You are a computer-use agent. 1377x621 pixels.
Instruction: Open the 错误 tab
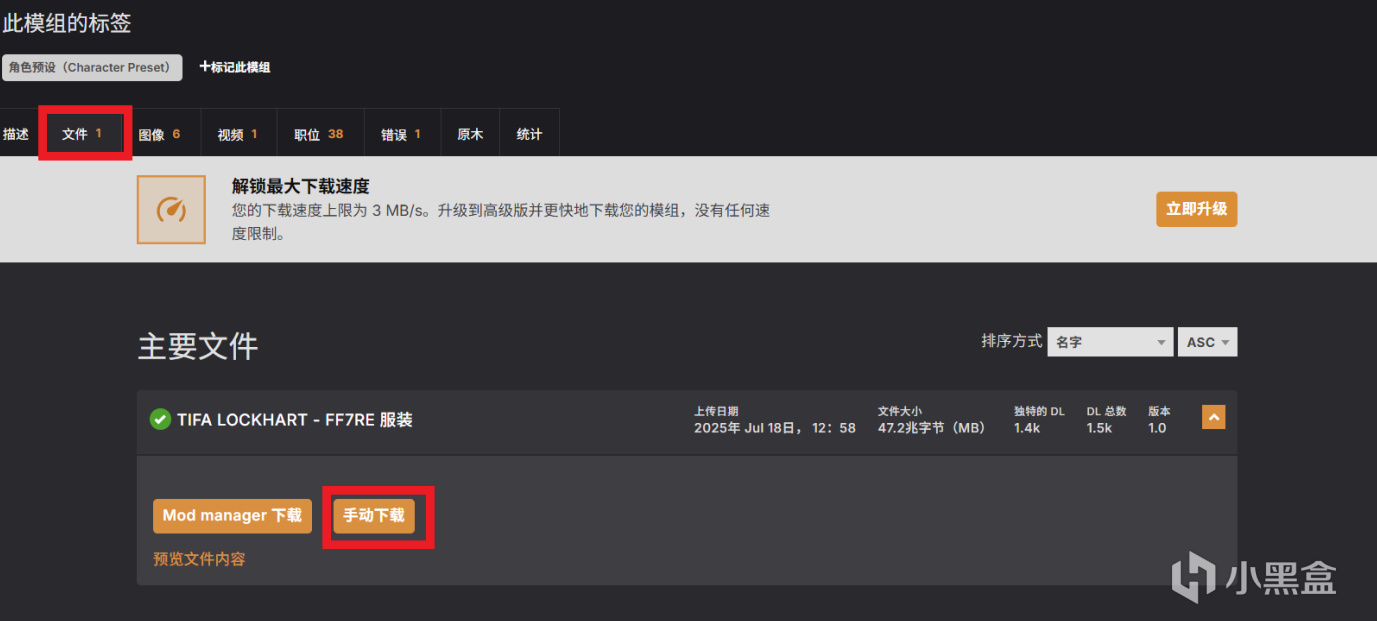tap(401, 134)
